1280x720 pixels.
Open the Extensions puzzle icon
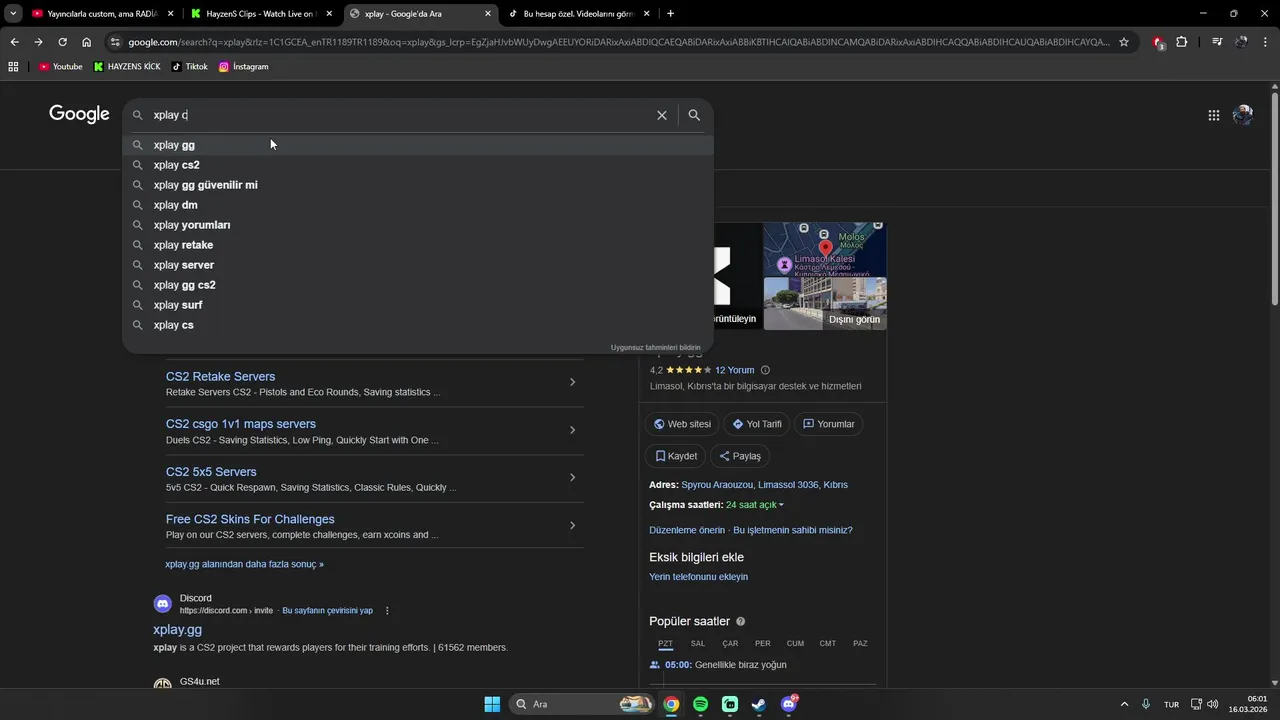tap(1182, 42)
